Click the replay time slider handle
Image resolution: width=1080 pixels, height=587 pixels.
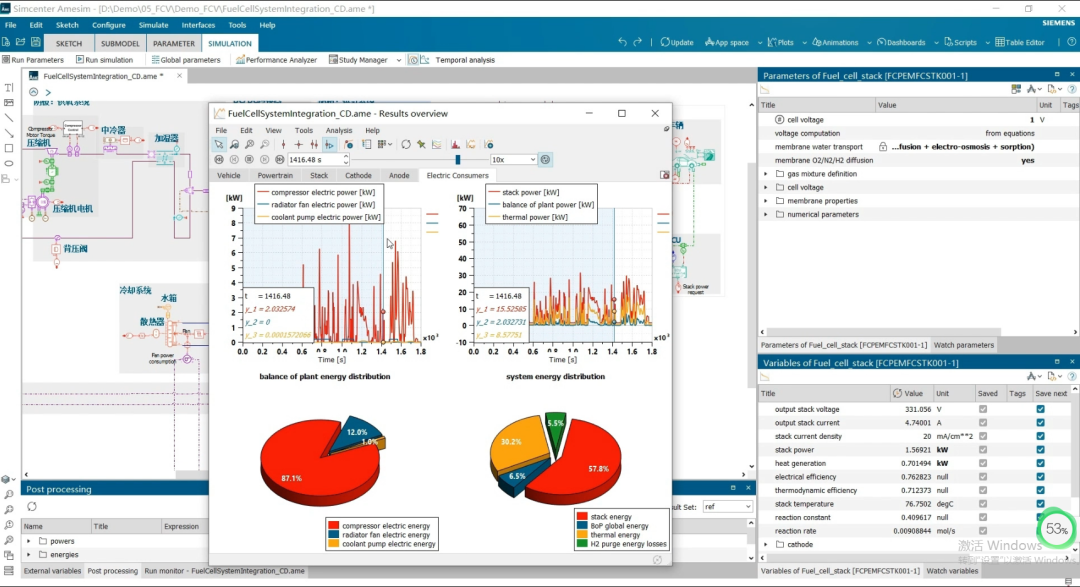pos(457,160)
